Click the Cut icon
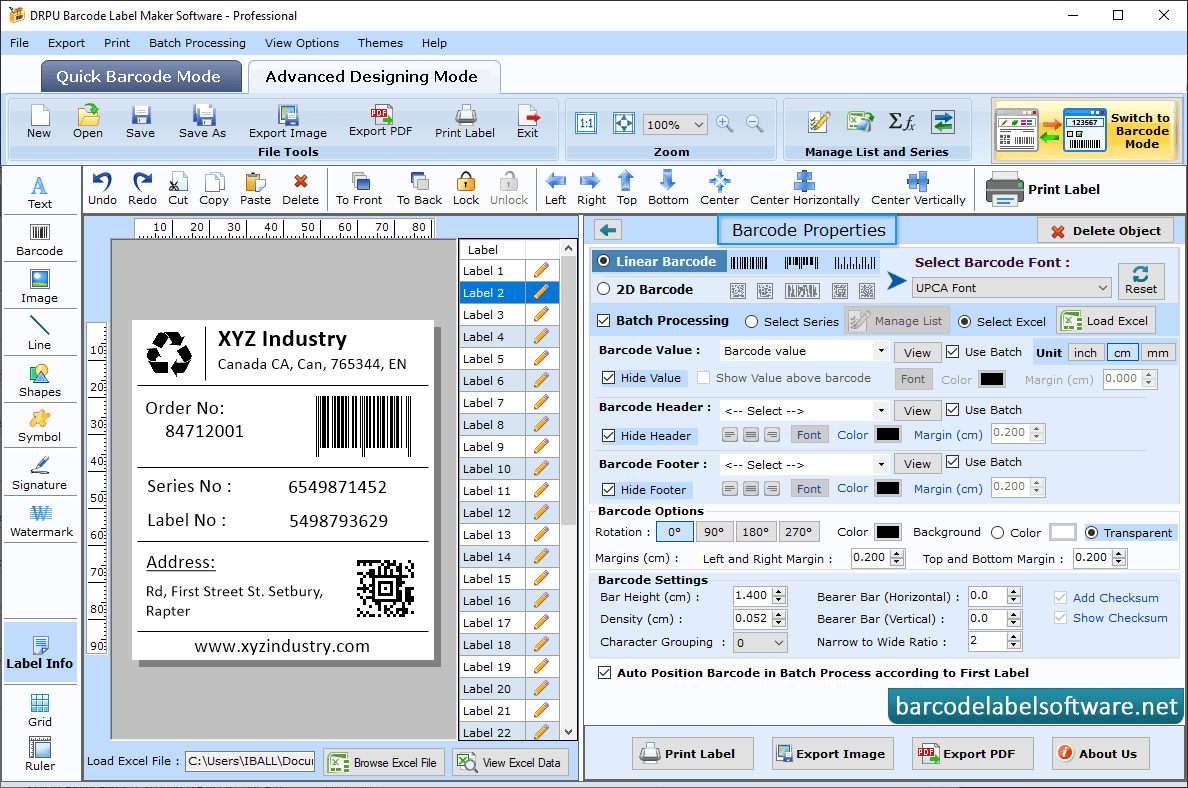1188x788 pixels. pyautogui.click(x=178, y=189)
